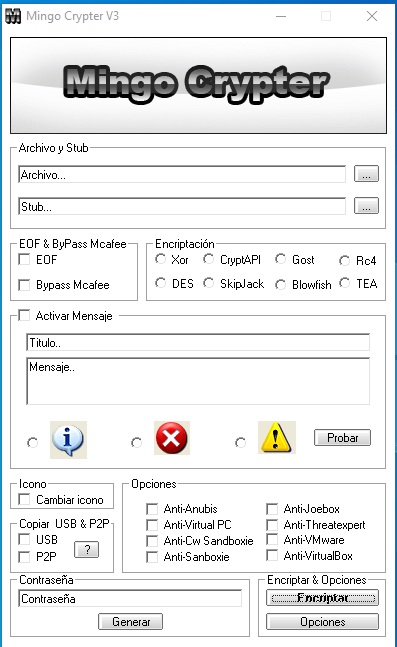Choose the error message type radio button

coord(137,442)
